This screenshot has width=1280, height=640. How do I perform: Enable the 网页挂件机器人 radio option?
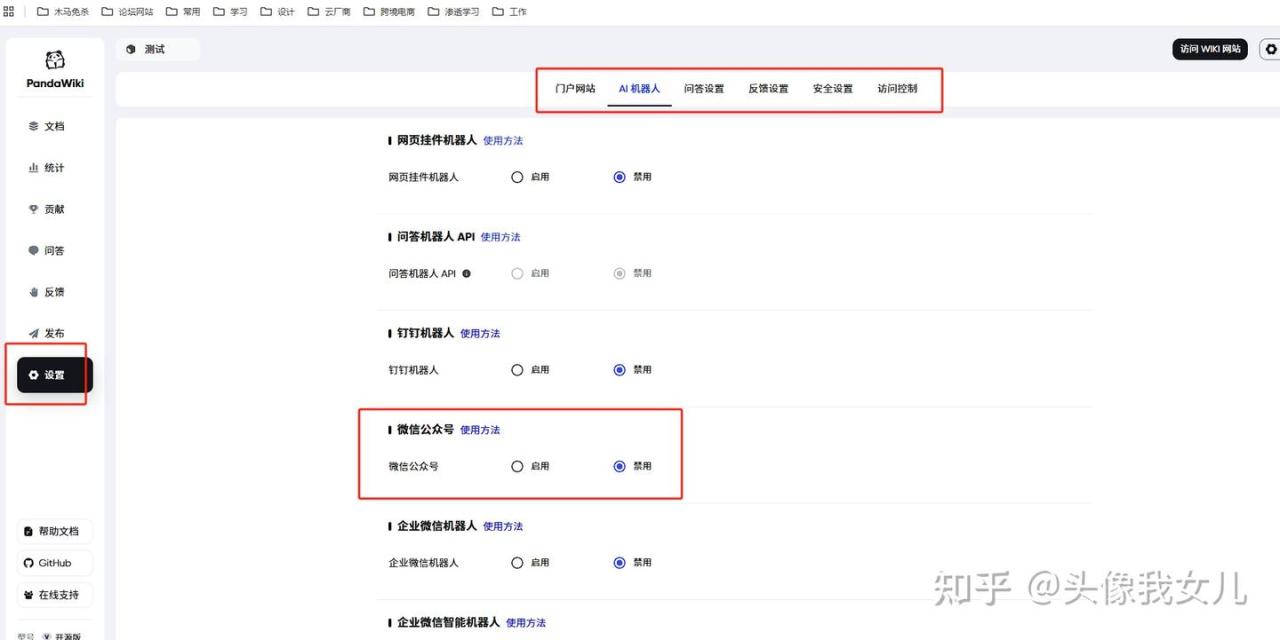click(517, 177)
